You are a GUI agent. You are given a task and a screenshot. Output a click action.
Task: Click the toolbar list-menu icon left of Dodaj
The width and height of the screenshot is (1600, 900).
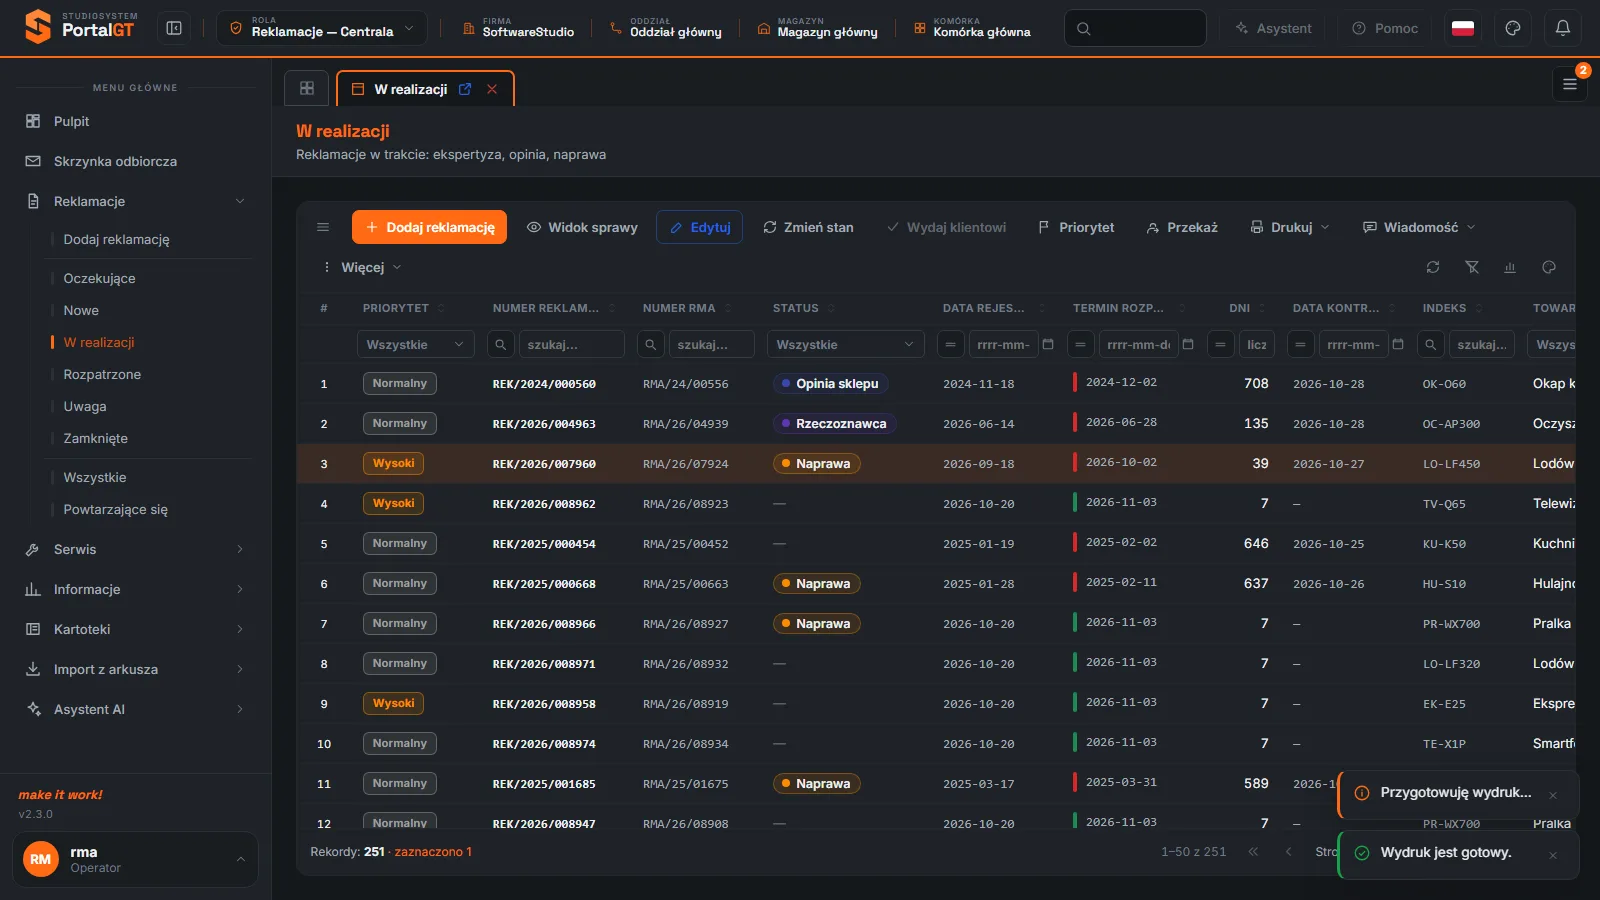pyautogui.click(x=323, y=227)
